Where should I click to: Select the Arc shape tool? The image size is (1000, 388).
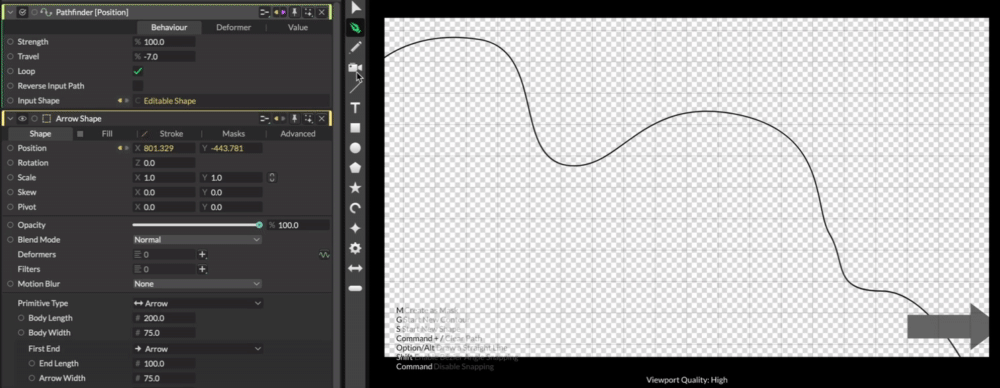point(355,208)
